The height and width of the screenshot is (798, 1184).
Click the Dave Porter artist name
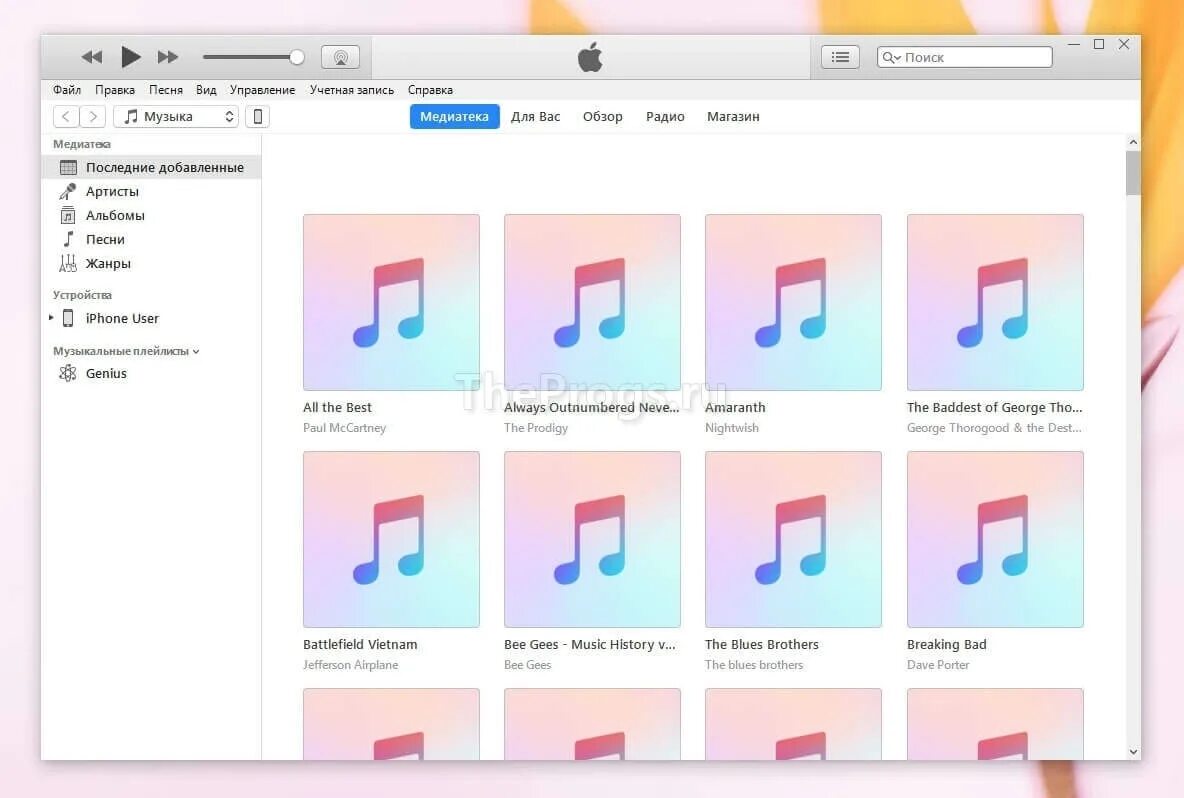pyautogui.click(x=938, y=664)
